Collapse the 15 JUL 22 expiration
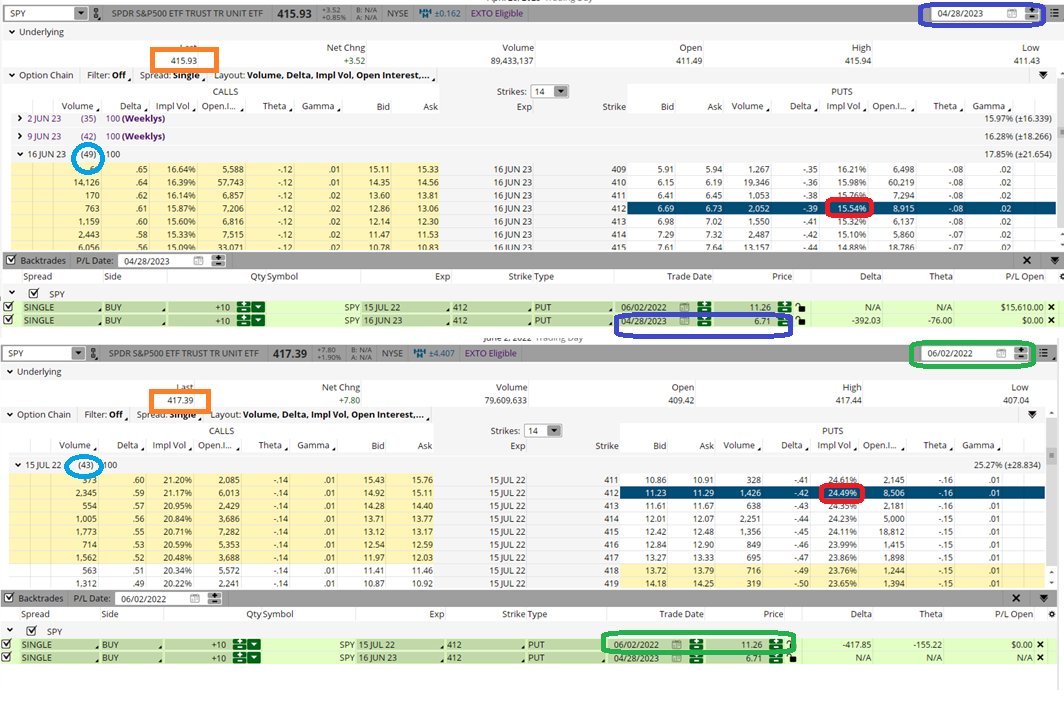The width and height of the screenshot is (1064, 712). click(x=18, y=465)
